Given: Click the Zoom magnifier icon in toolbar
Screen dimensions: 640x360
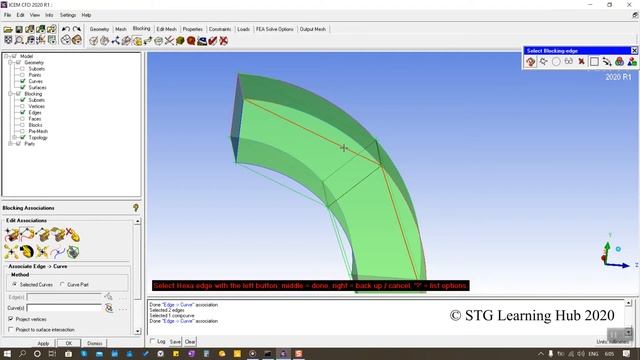Looking at the screenshot, I should point(19,40).
